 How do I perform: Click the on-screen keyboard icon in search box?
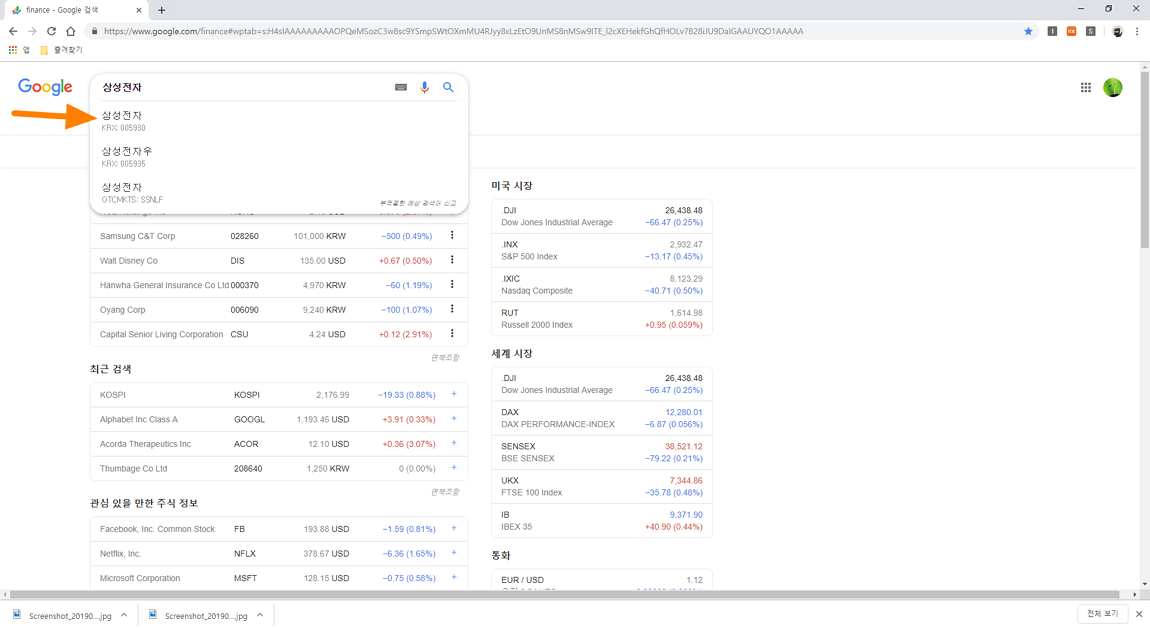point(400,87)
